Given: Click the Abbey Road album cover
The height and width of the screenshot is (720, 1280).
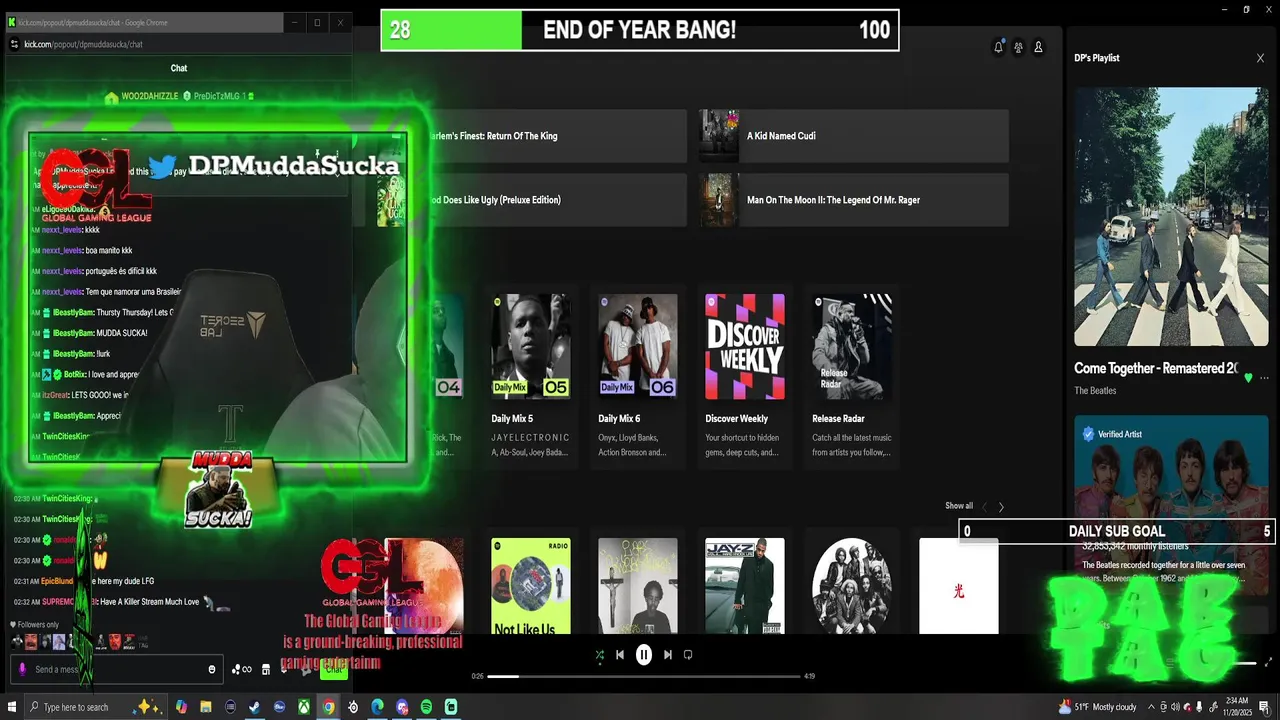Looking at the screenshot, I should click(1171, 216).
